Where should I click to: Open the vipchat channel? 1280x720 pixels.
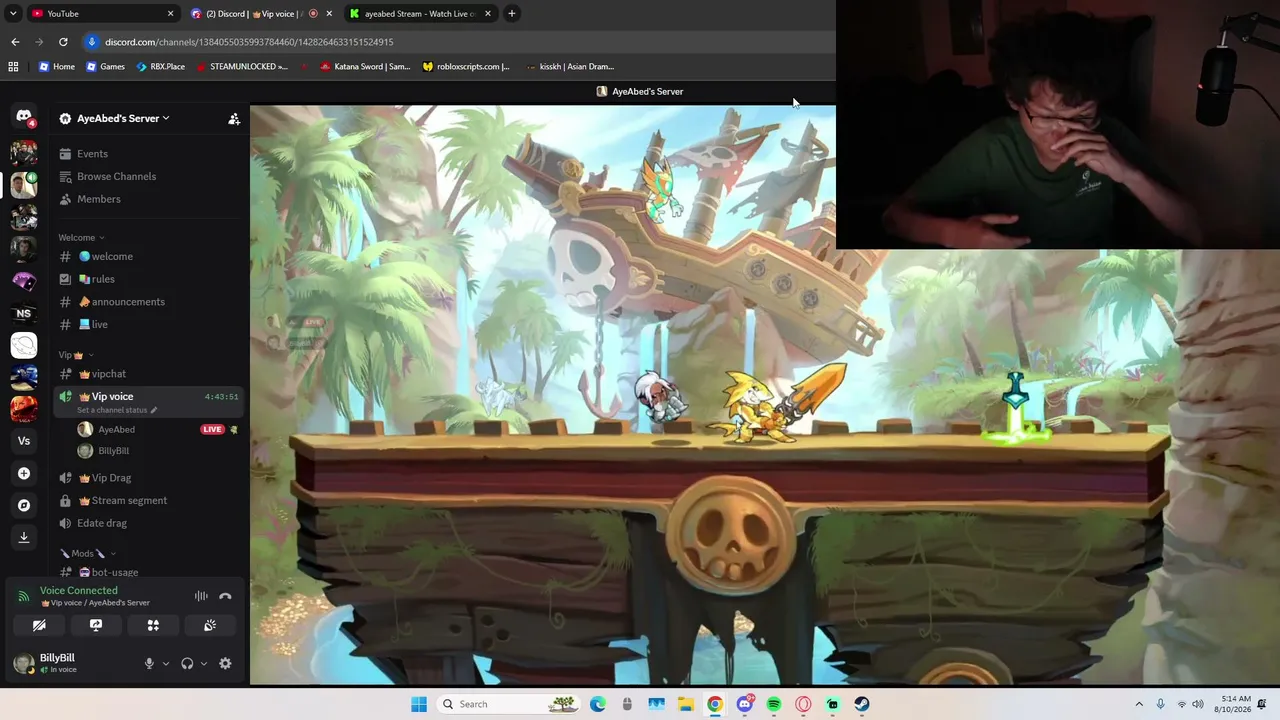tap(149, 374)
